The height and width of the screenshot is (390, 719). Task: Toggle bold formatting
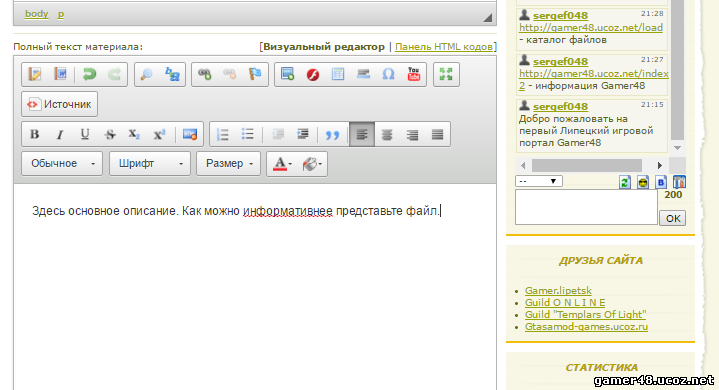(34, 134)
